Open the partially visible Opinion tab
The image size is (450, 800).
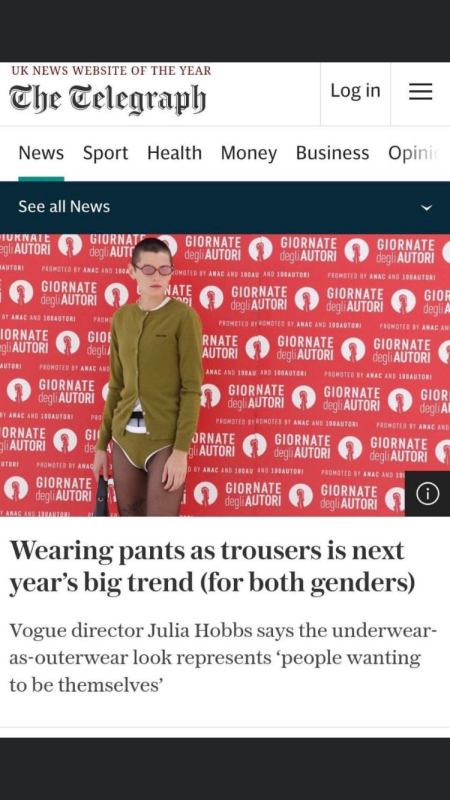pos(414,153)
